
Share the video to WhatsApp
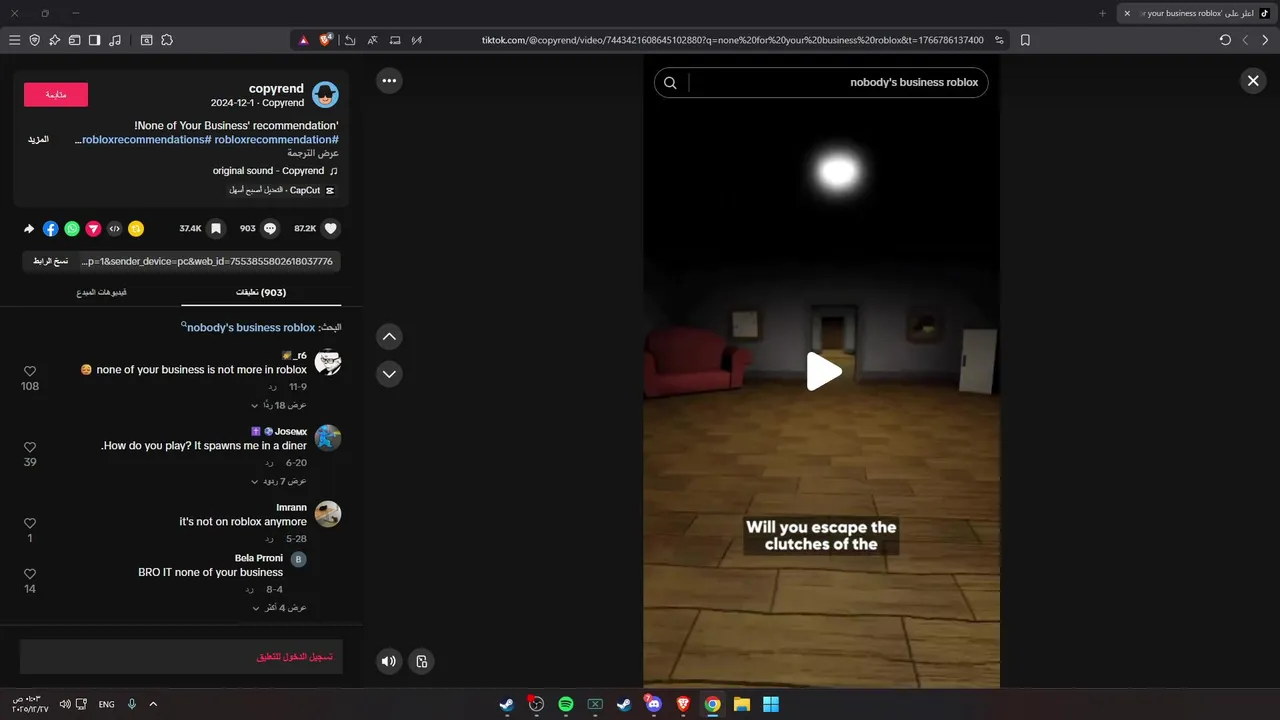pos(72,229)
